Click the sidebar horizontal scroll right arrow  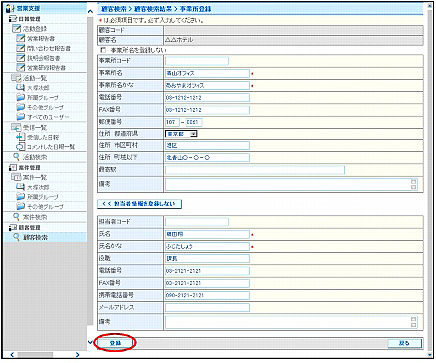click(x=77, y=354)
